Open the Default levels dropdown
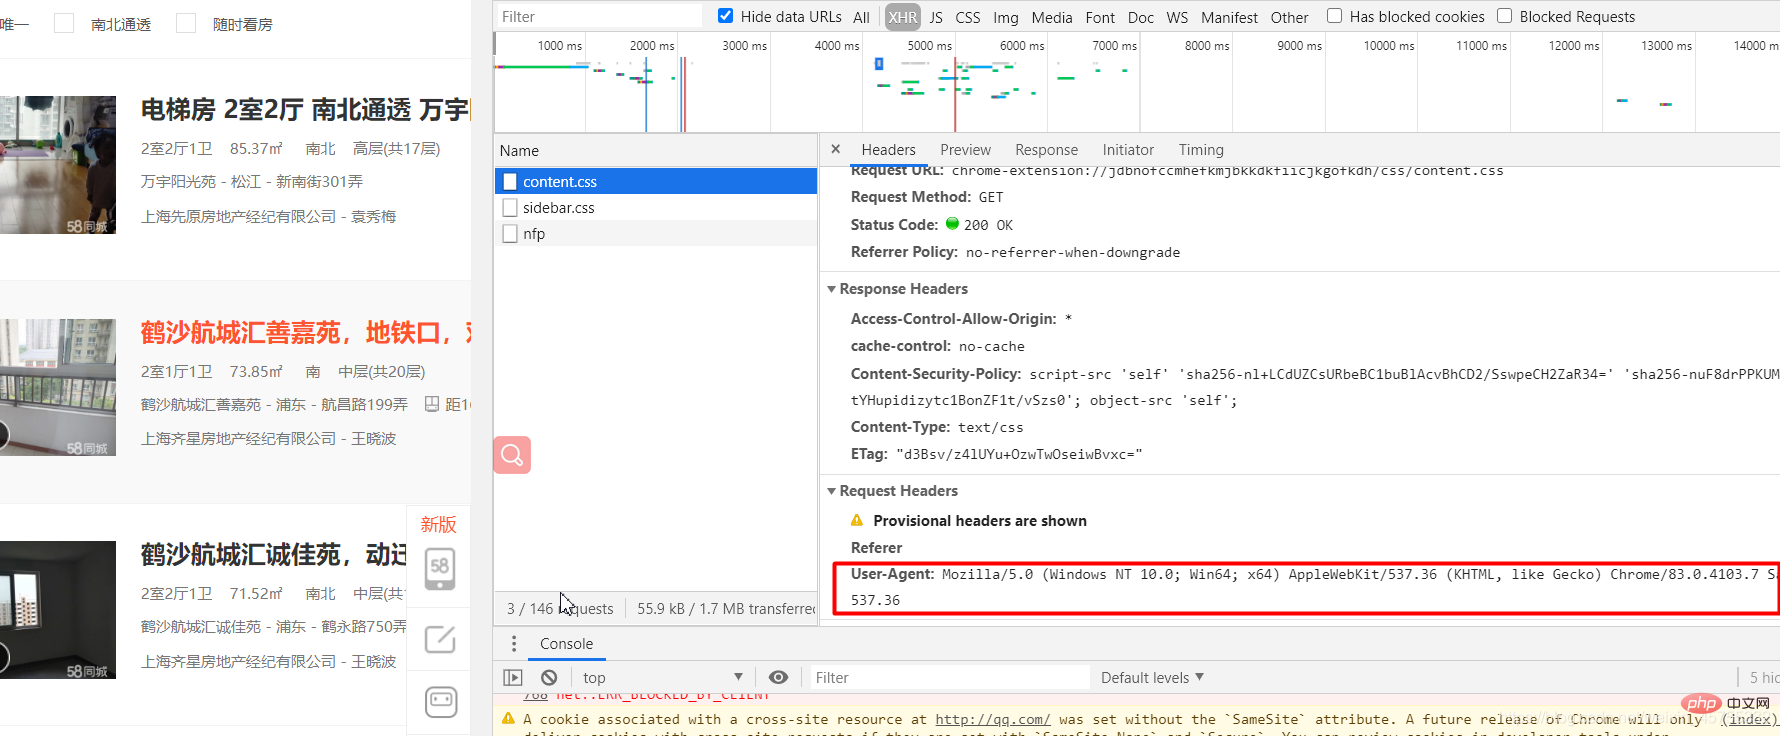Screen dimensions: 1780x736 tap(1151, 678)
